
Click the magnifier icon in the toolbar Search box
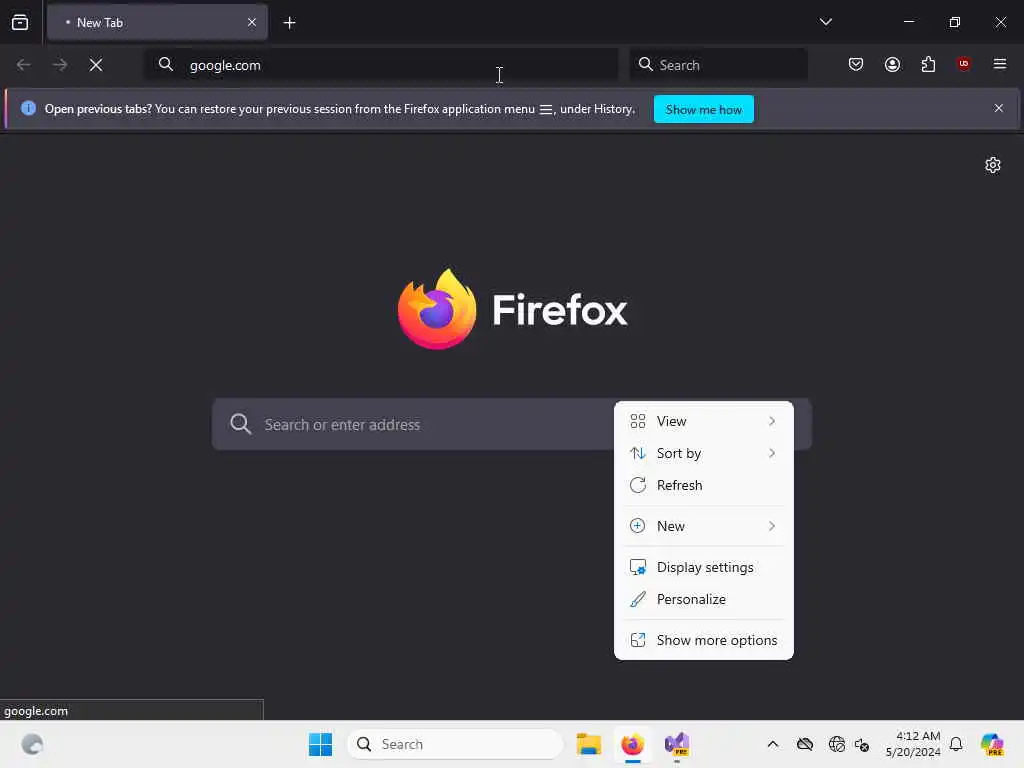click(645, 64)
